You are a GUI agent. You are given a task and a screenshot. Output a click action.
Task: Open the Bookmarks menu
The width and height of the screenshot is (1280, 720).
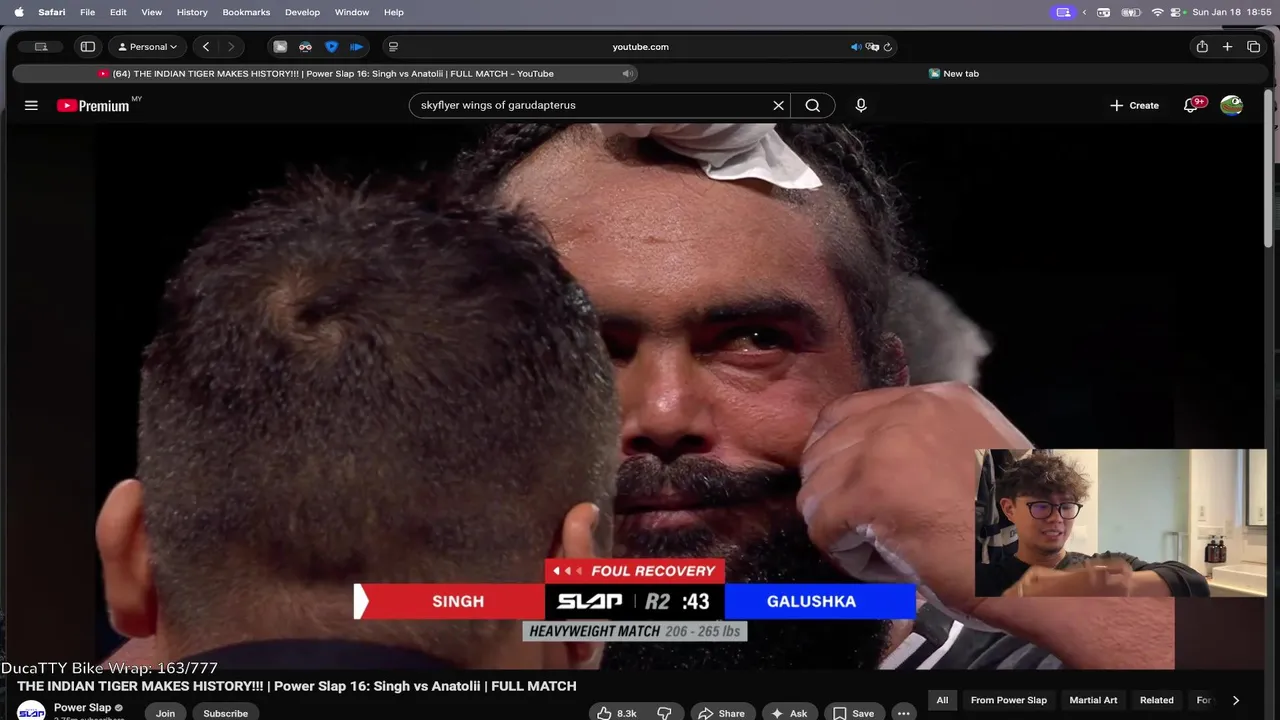(246, 12)
